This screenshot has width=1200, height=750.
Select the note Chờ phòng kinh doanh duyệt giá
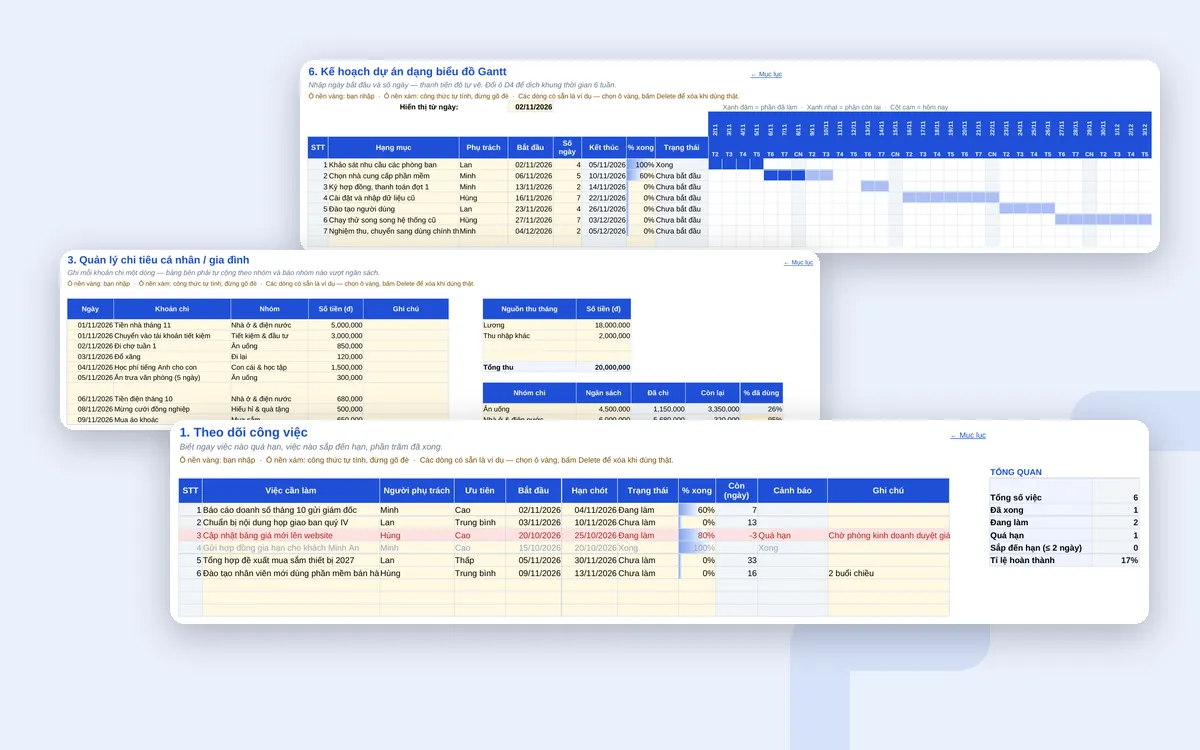click(888, 535)
